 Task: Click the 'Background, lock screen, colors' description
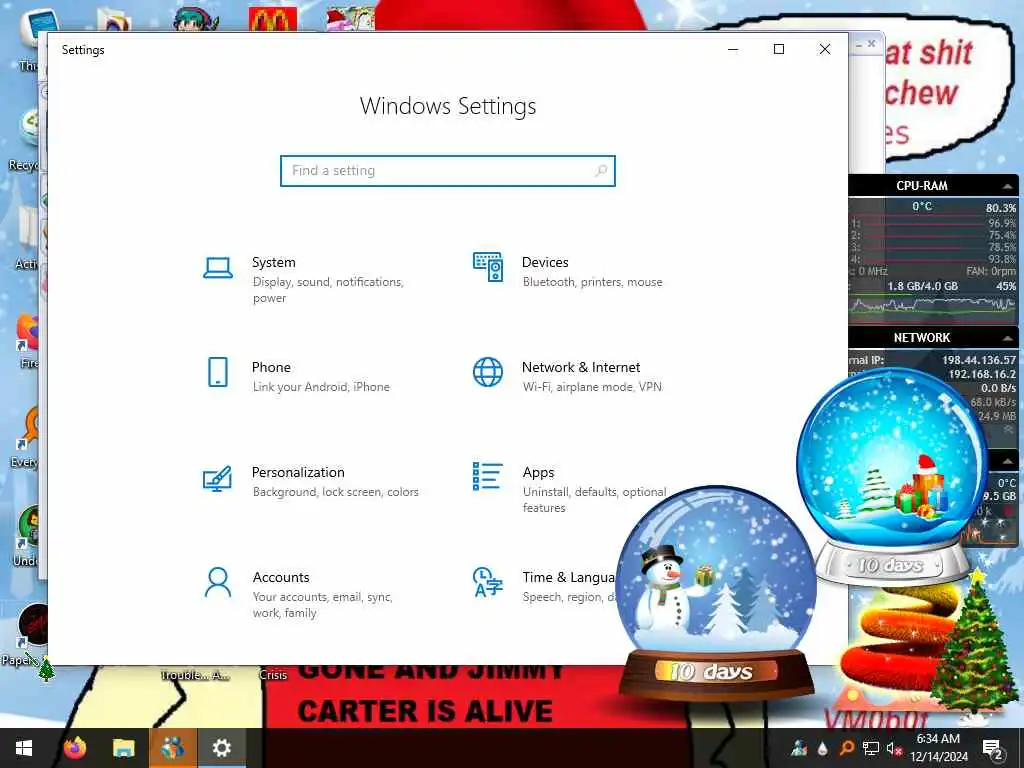point(336,492)
